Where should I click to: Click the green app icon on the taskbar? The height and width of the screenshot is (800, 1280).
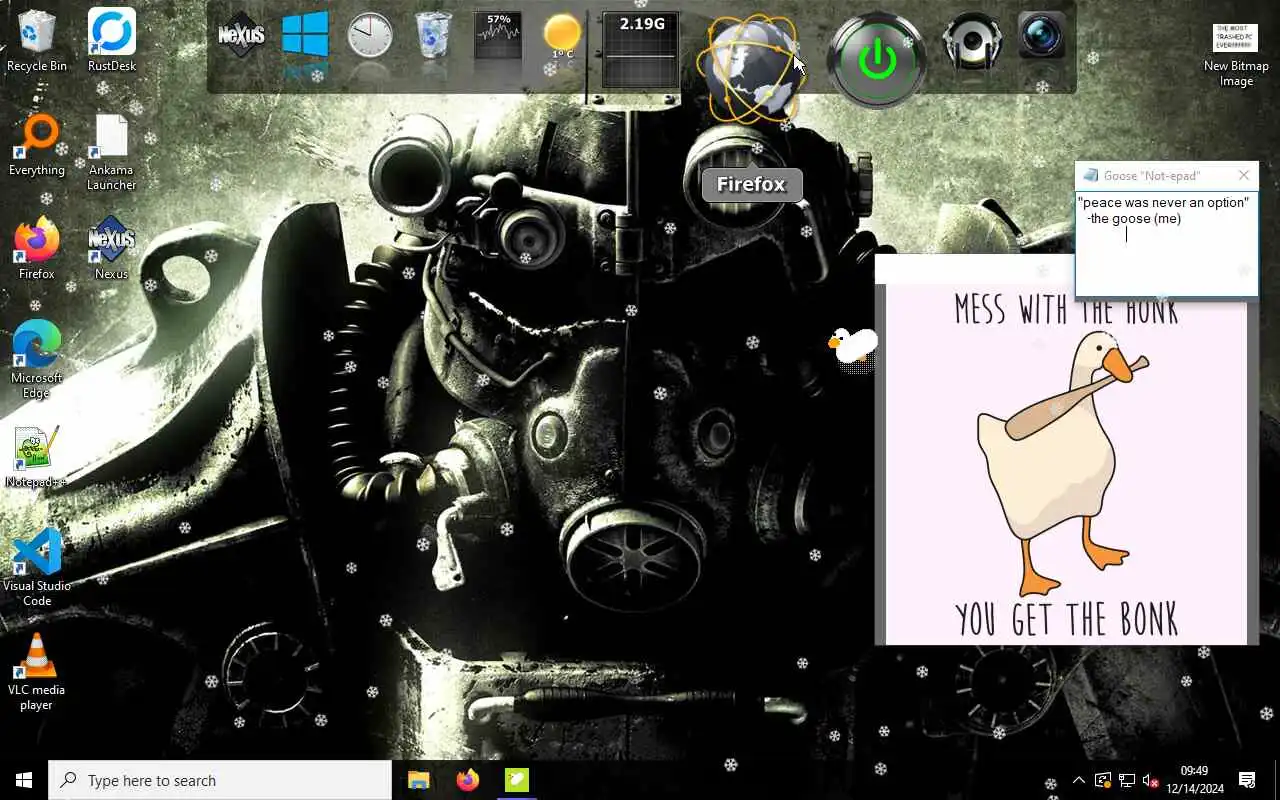click(517, 780)
